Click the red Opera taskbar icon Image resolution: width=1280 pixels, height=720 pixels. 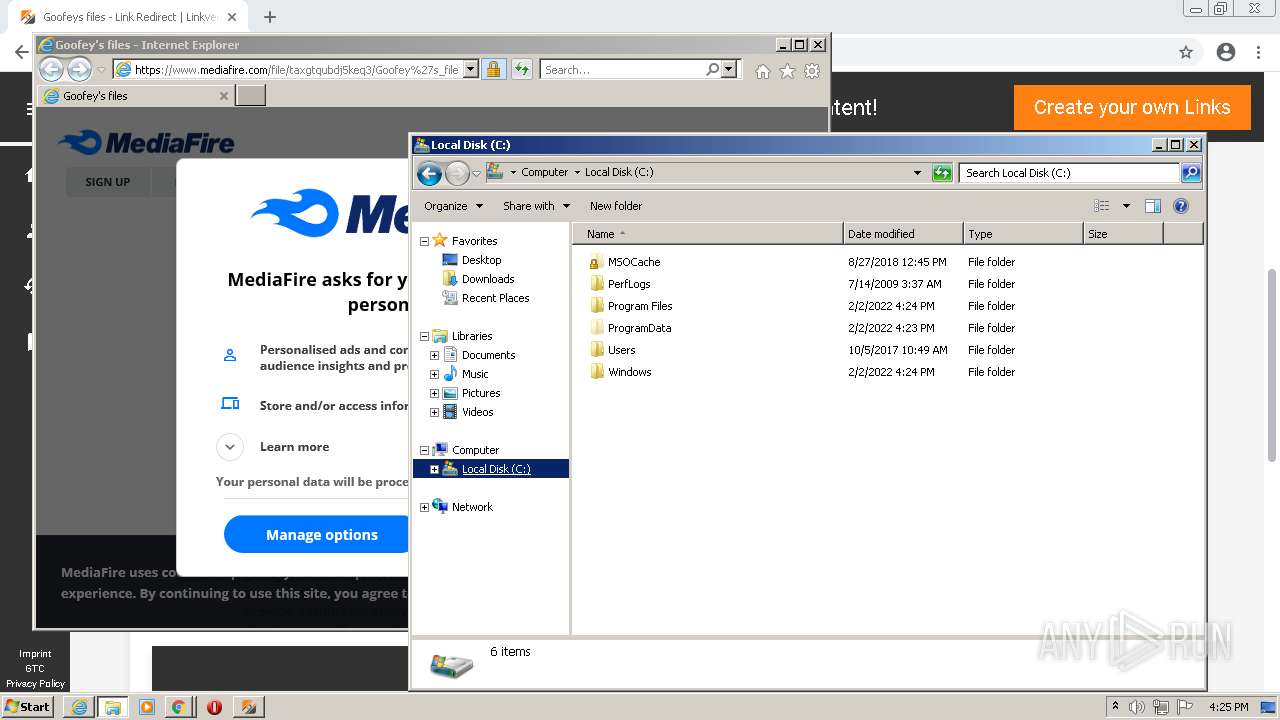click(214, 707)
